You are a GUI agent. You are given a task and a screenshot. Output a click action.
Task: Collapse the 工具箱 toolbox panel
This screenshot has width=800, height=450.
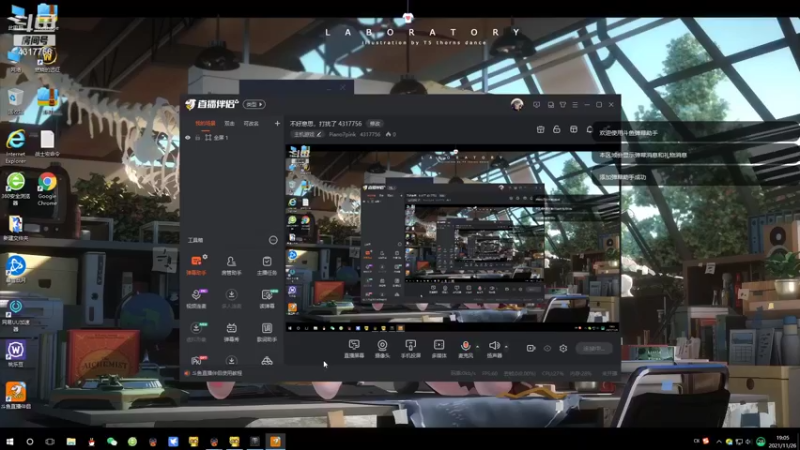coord(273,240)
